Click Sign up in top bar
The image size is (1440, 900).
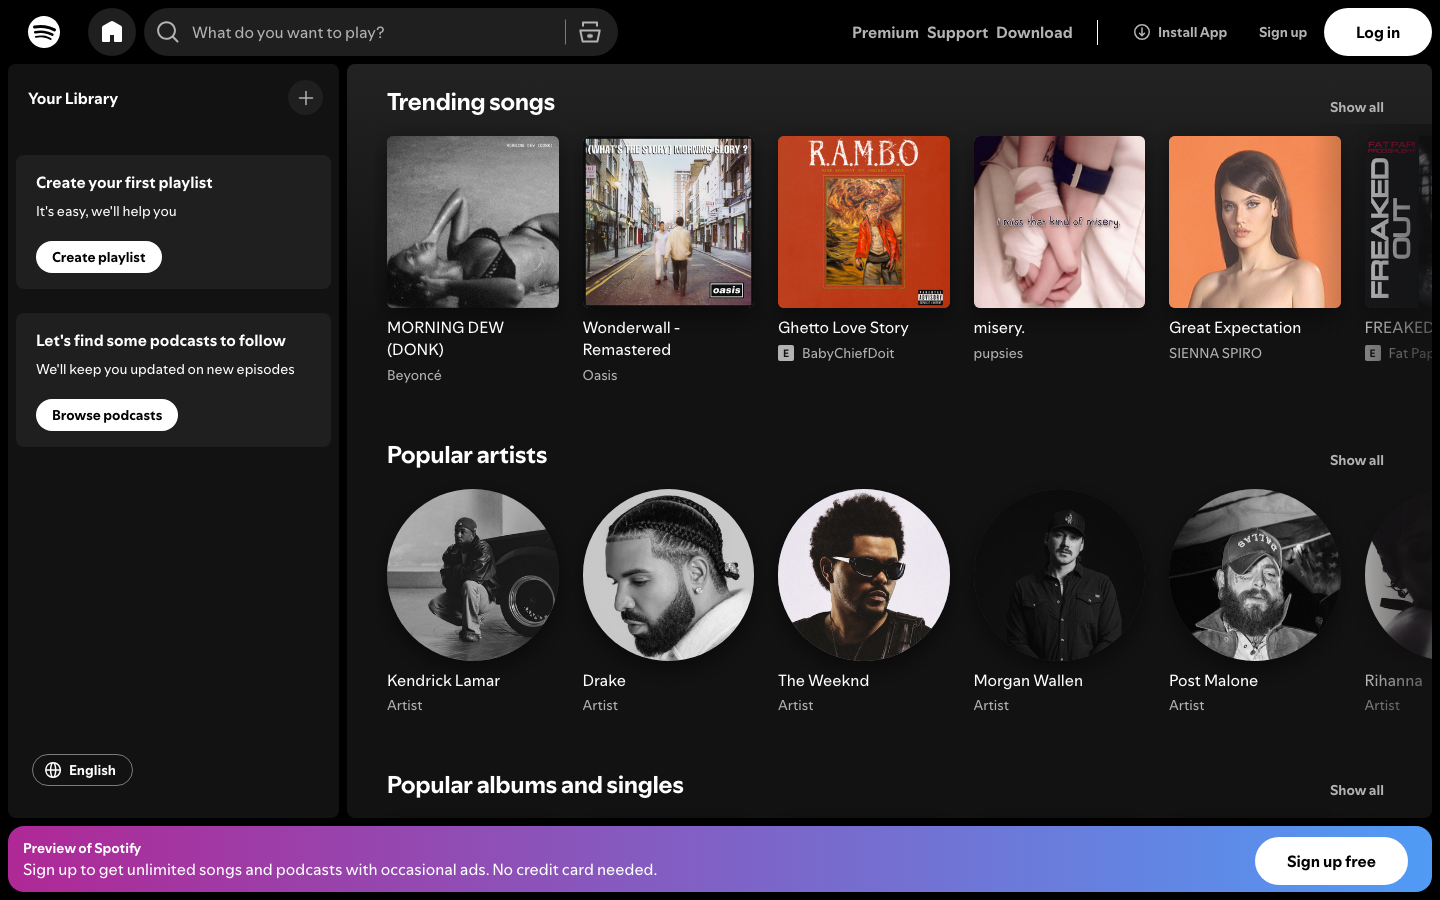pyautogui.click(x=1282, y=32)
